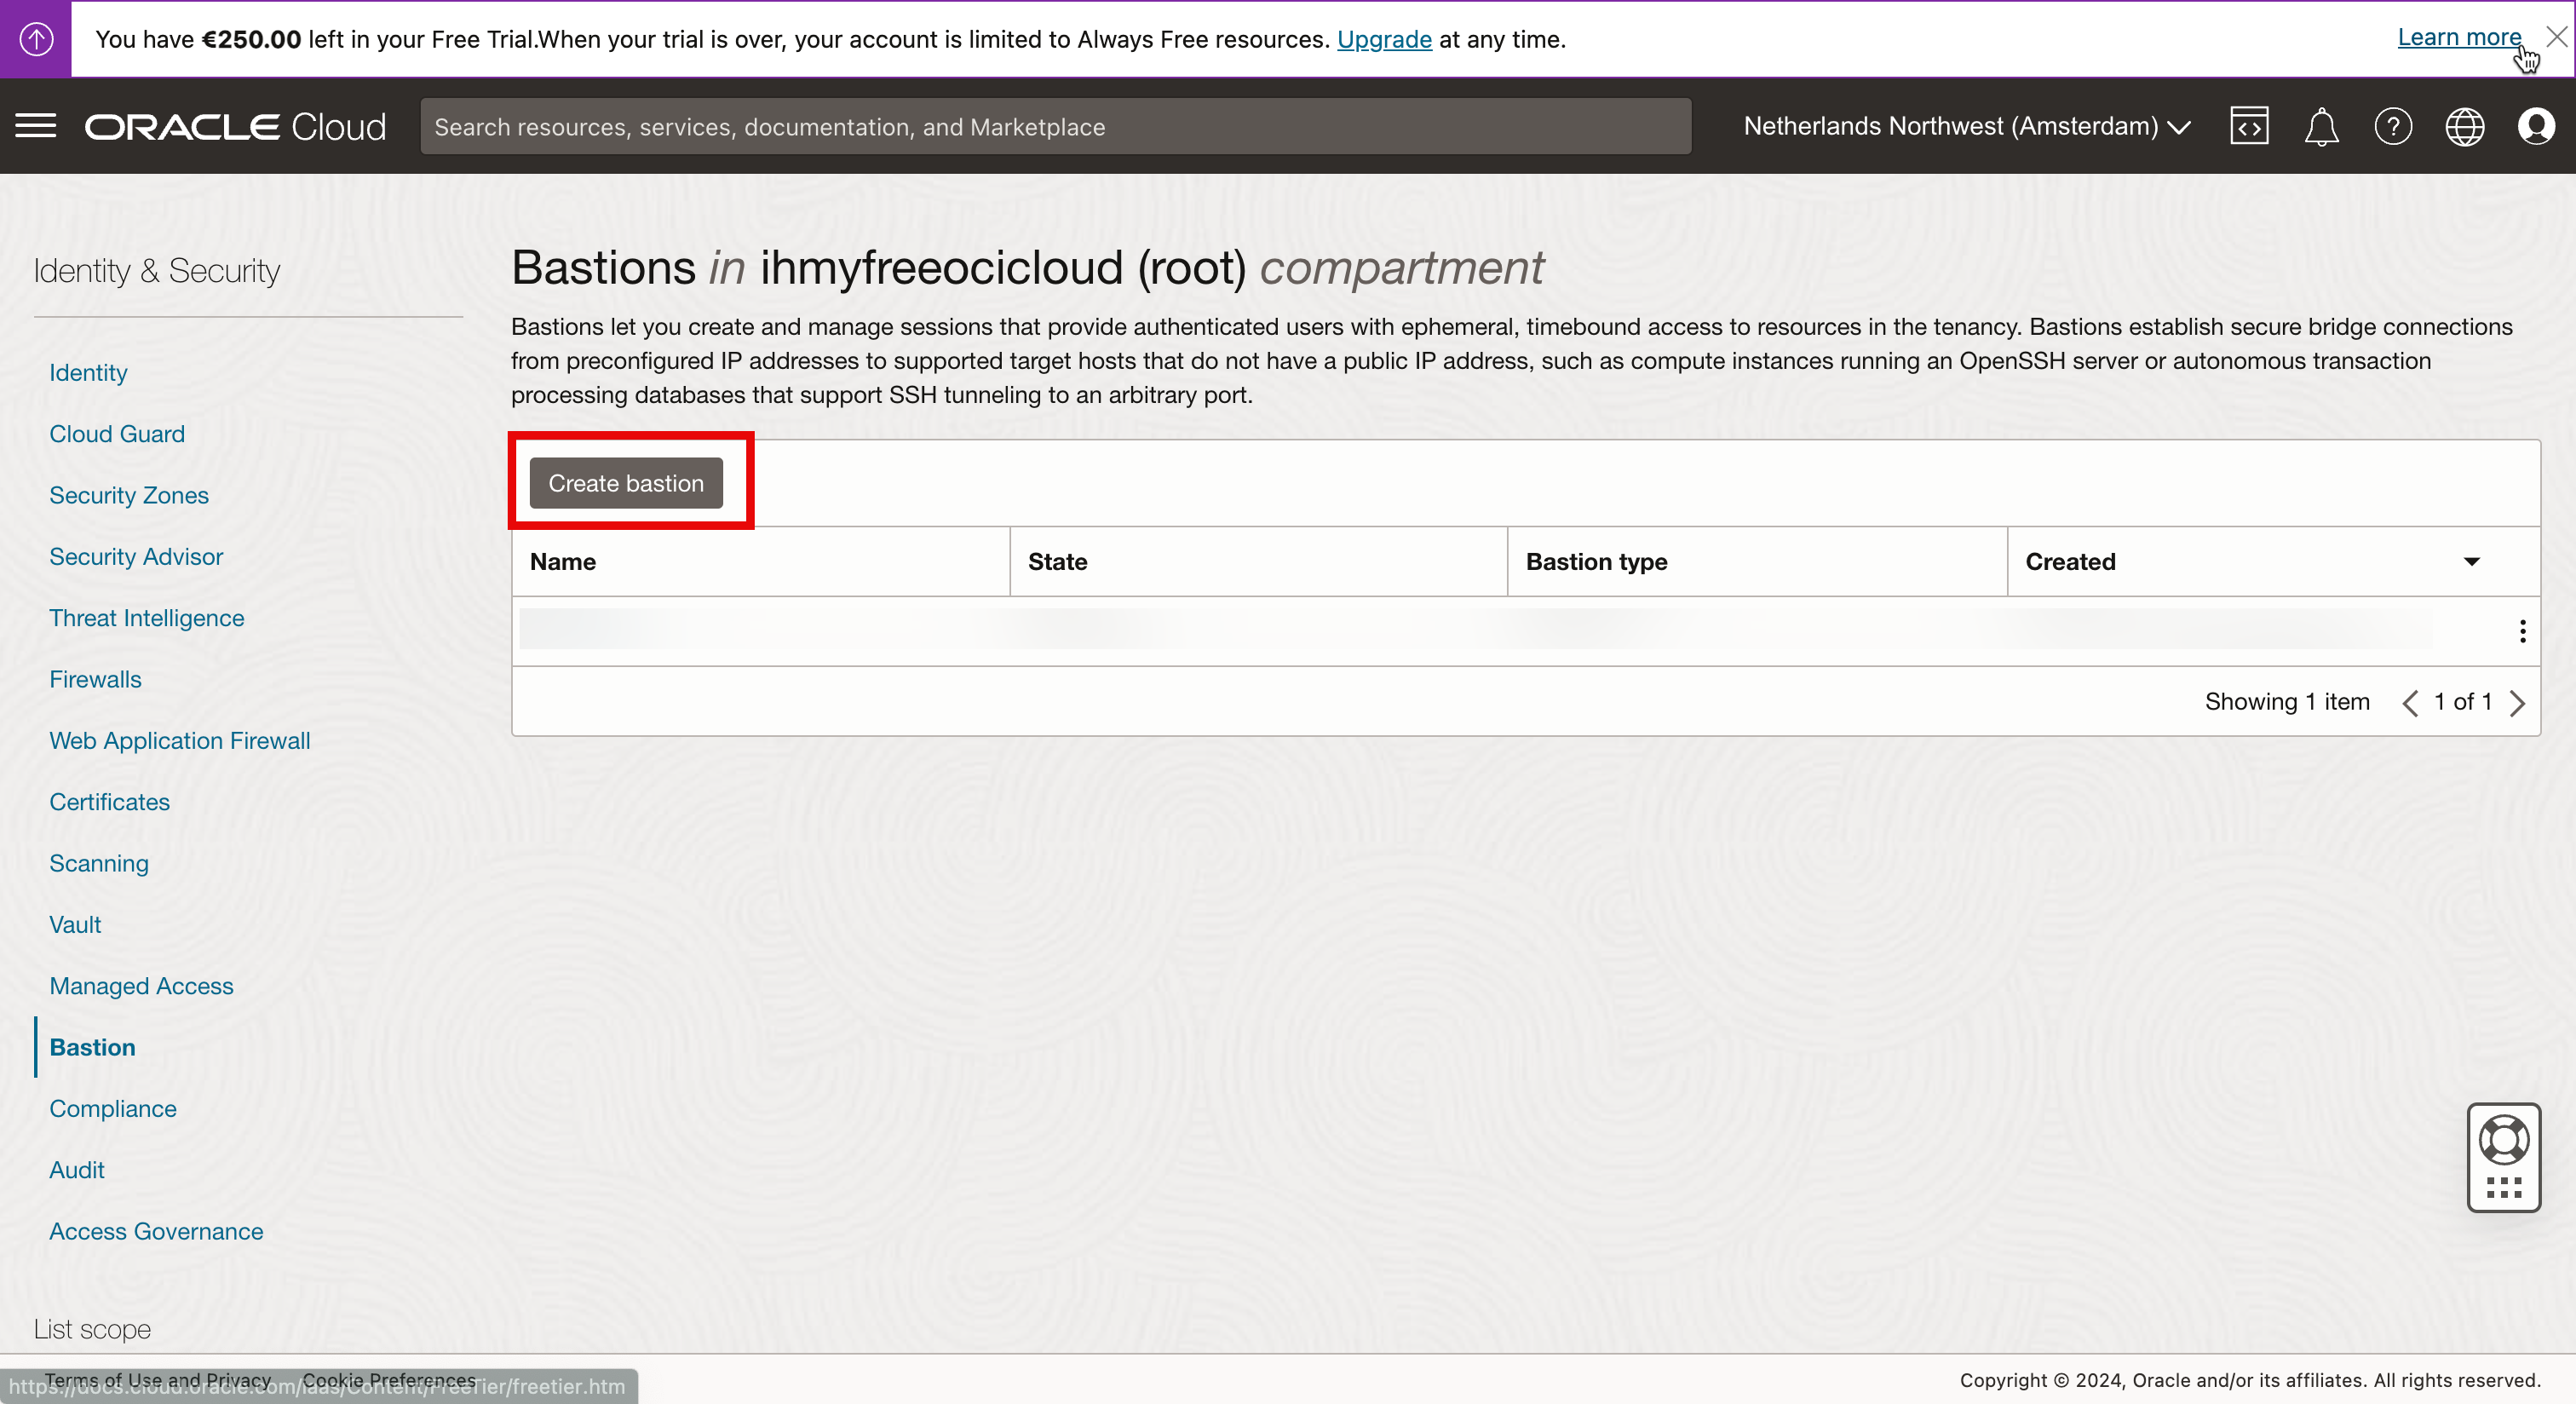Expand the Netherlands Northwest region dropdown
The width and height of the screenshot is (2576, 1404).
pyautogui.click(x=1966, y=126)
